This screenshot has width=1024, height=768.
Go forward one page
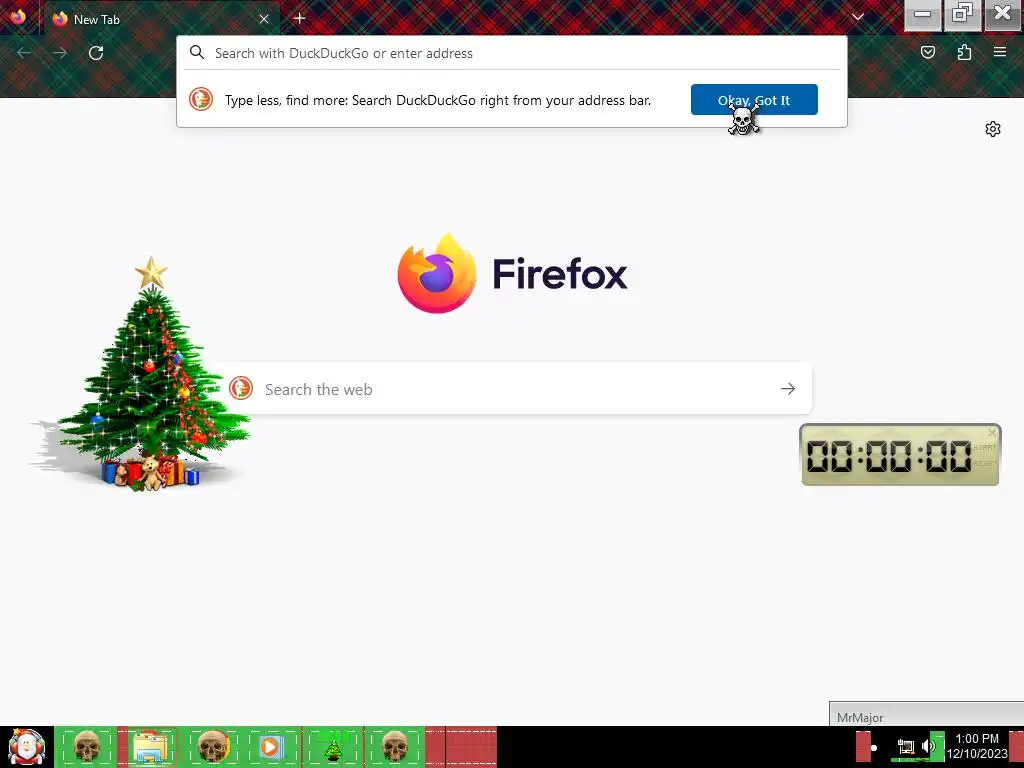click(60, 53)
